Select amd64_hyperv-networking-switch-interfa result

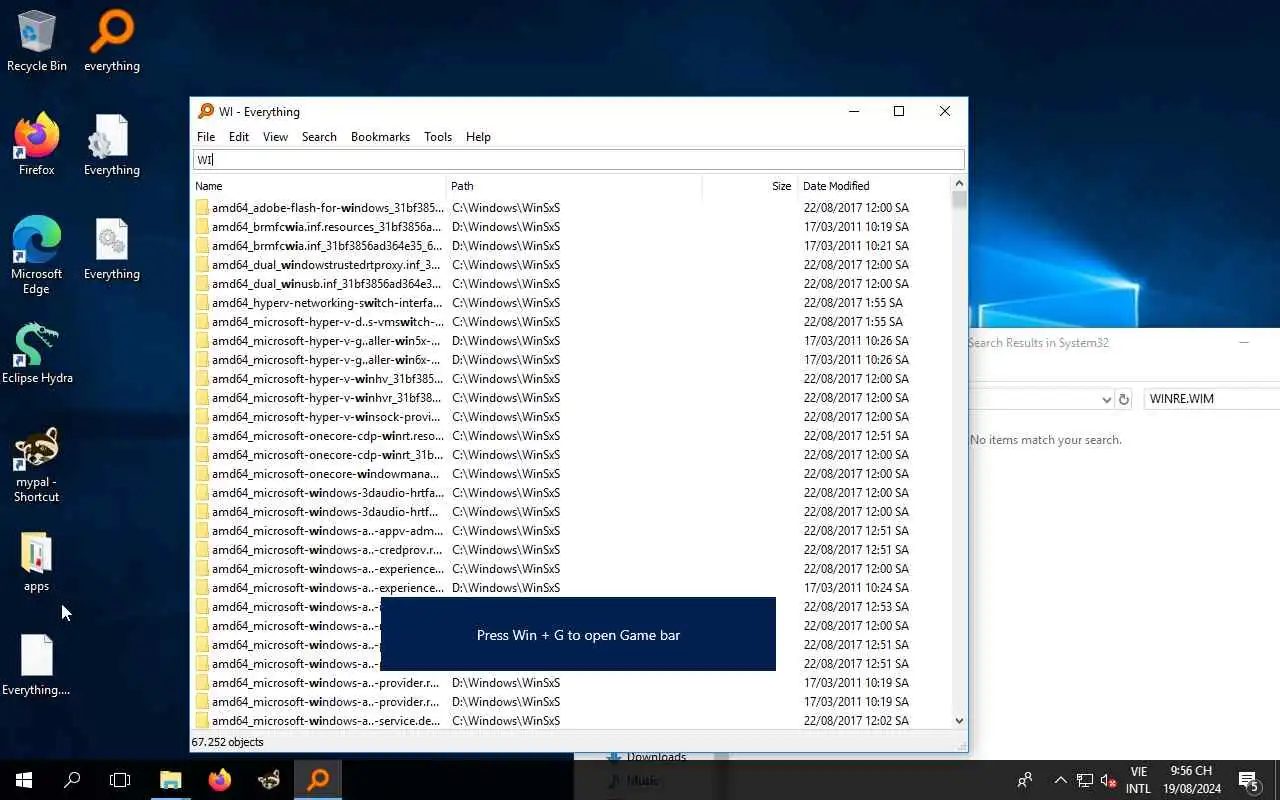coord(571,303)
